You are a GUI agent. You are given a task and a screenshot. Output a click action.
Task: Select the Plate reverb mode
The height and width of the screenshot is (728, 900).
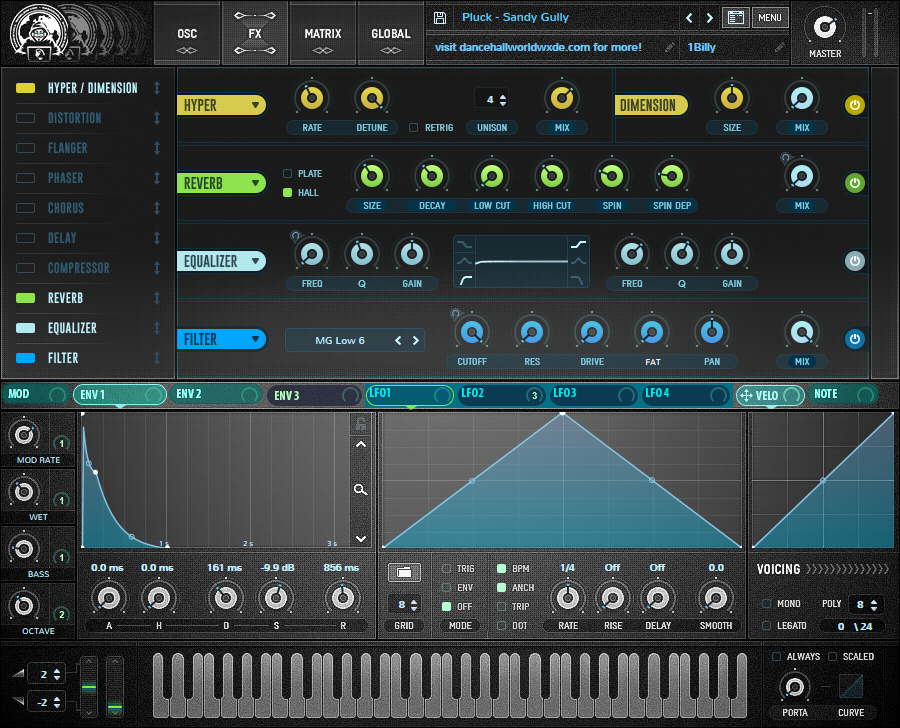coord(288,174)
